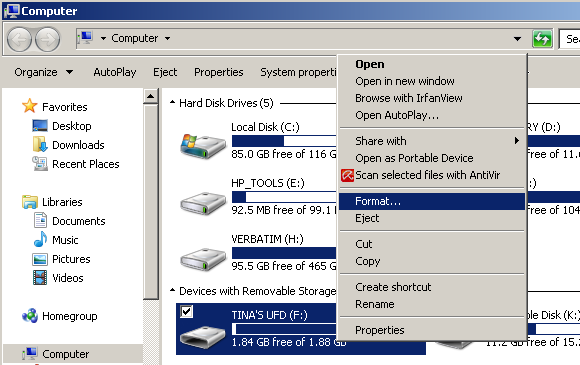Click "85.0 GB free of 116" text
The height and width of the screenshot is (365, 580).
click(x=279, y=154)
